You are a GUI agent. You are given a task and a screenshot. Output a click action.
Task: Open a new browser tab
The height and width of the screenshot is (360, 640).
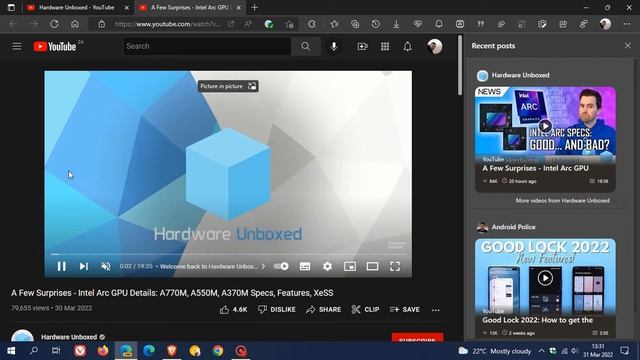pyautogui.click(x=254, y=7)
